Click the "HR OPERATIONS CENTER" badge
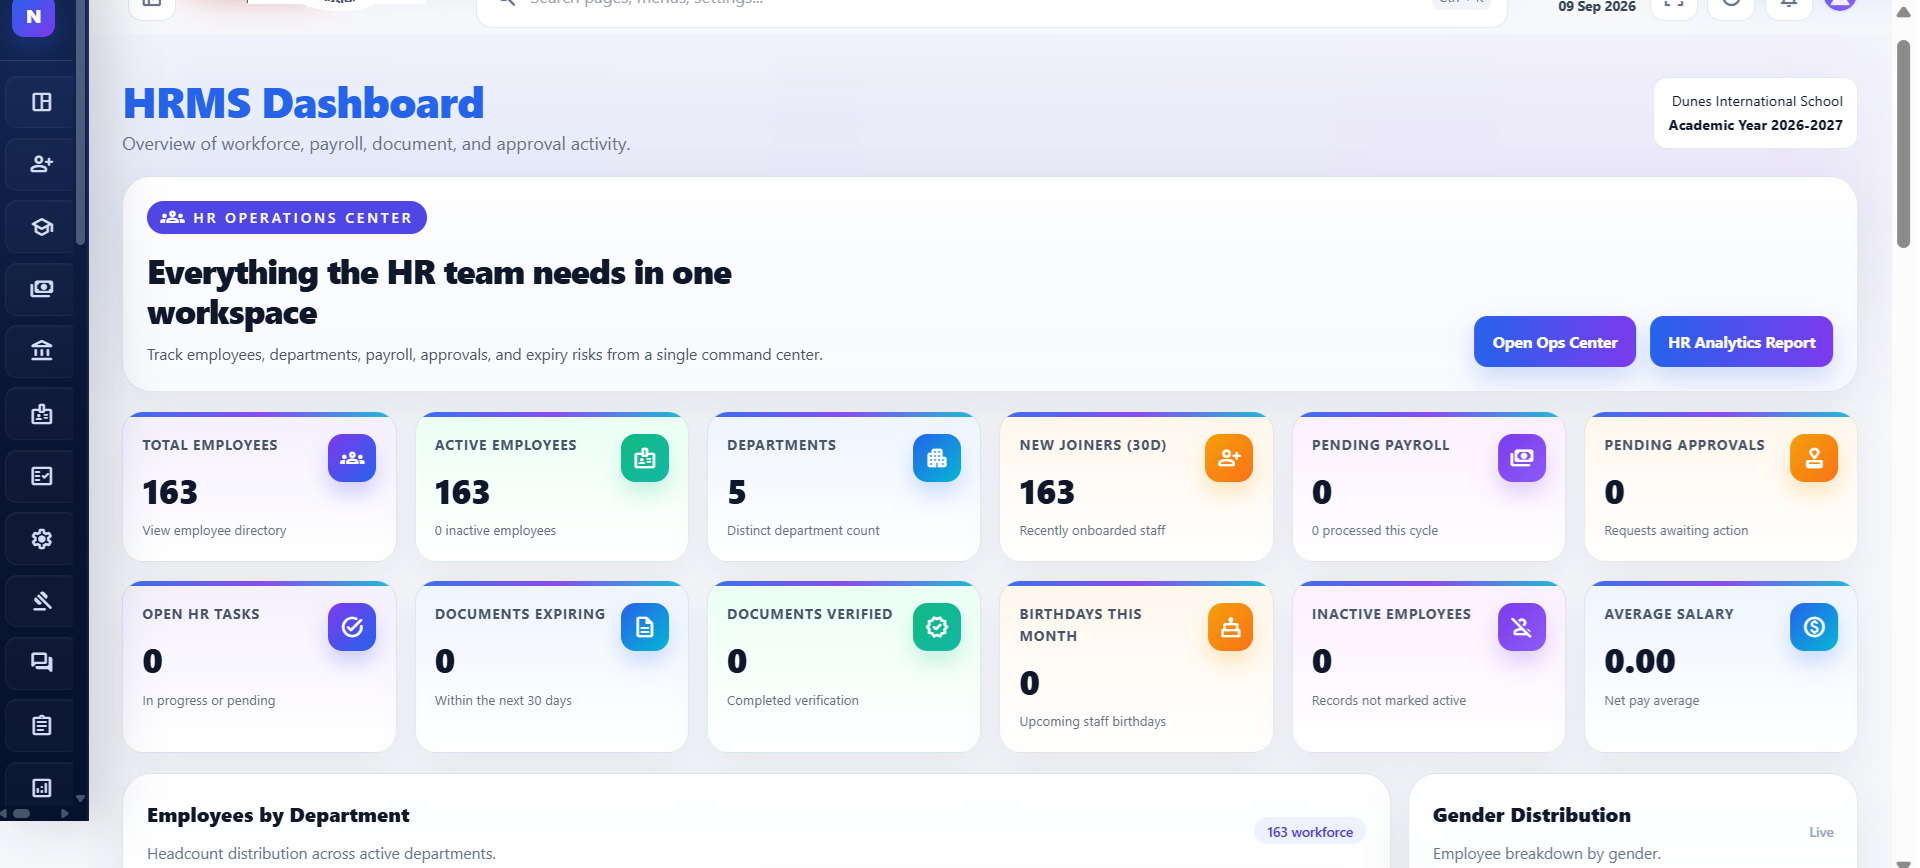This screenshot has height=868, width=1920. (x=287, y=218)
